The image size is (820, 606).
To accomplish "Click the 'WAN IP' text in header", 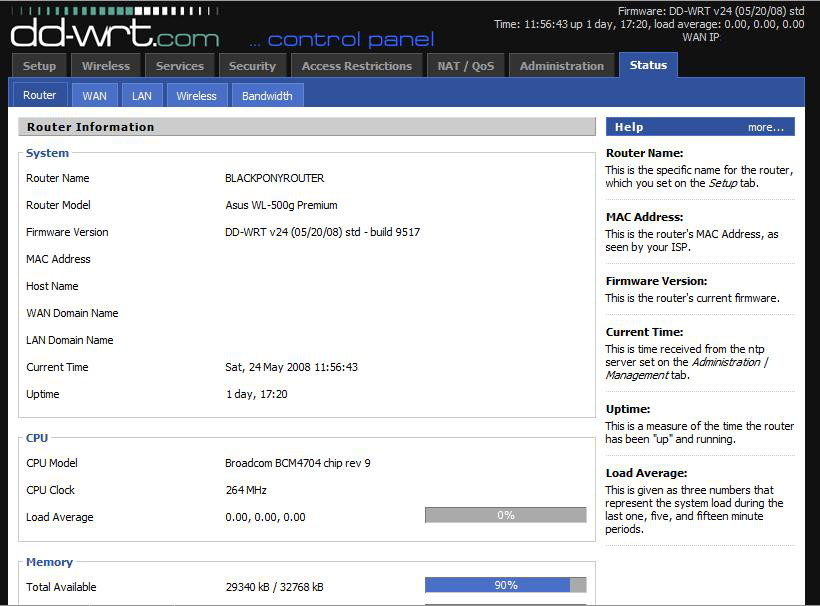I will pyautogui.click(x=701, y=37).
